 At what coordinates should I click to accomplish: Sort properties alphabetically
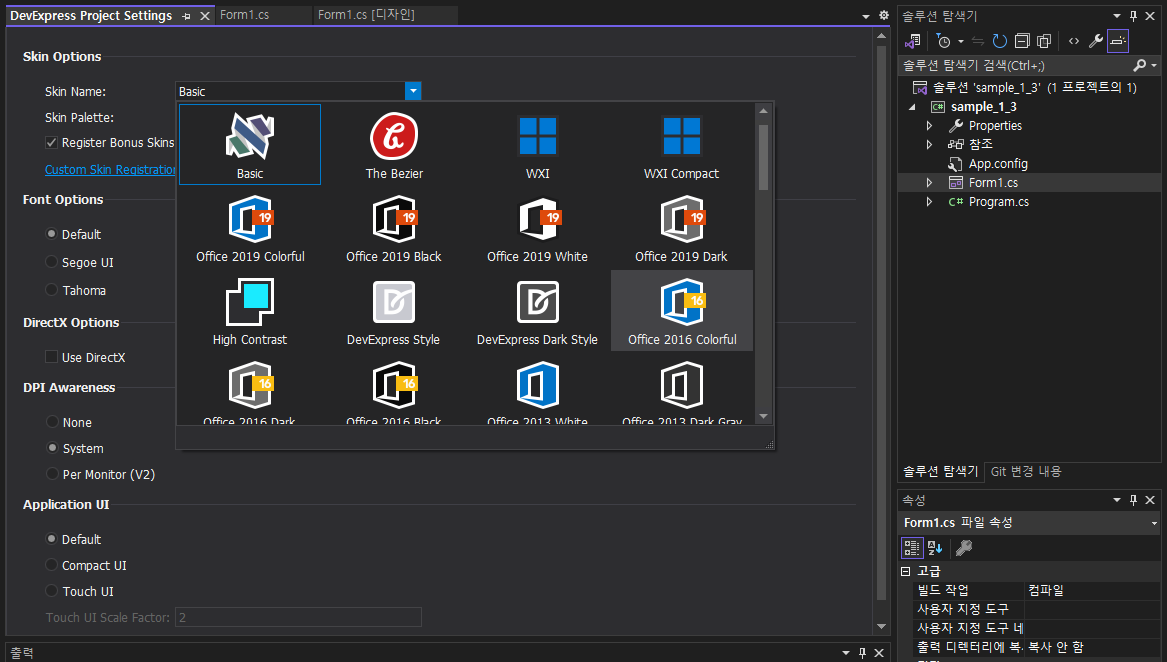(x=936, y=548)
